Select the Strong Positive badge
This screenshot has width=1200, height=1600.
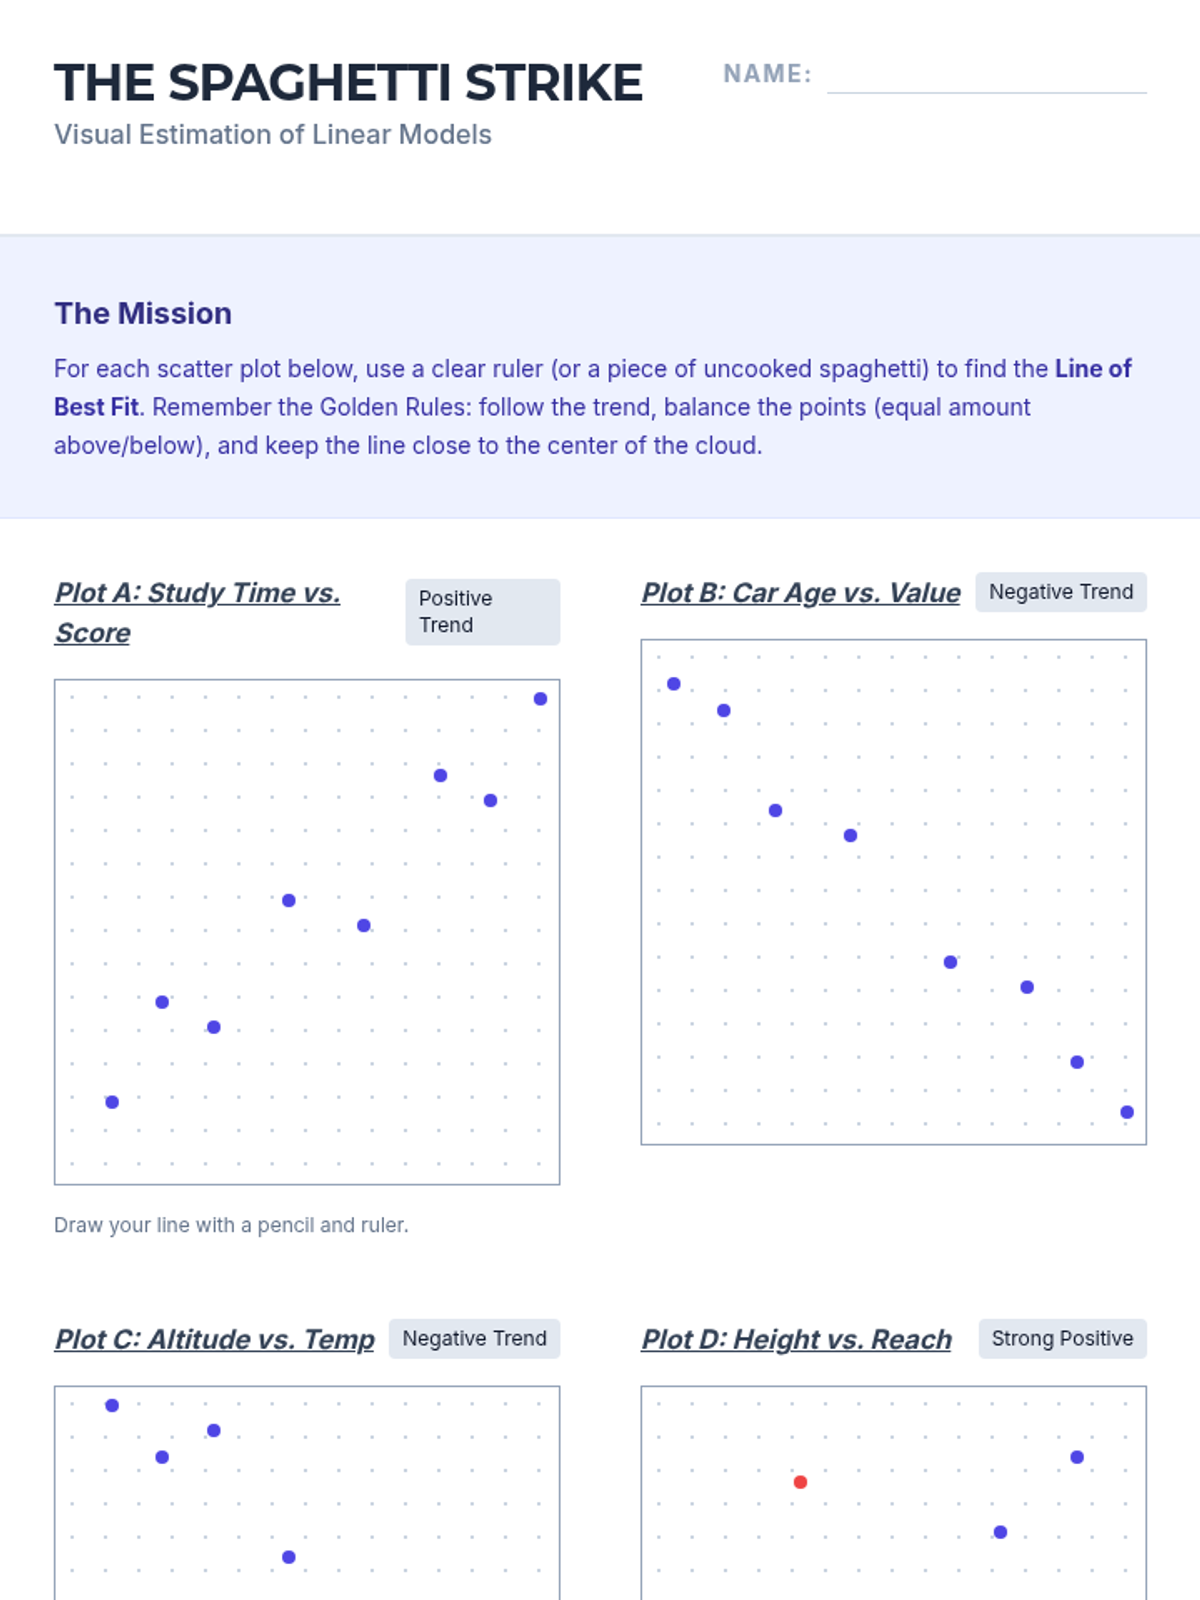pos(1062,1338)
